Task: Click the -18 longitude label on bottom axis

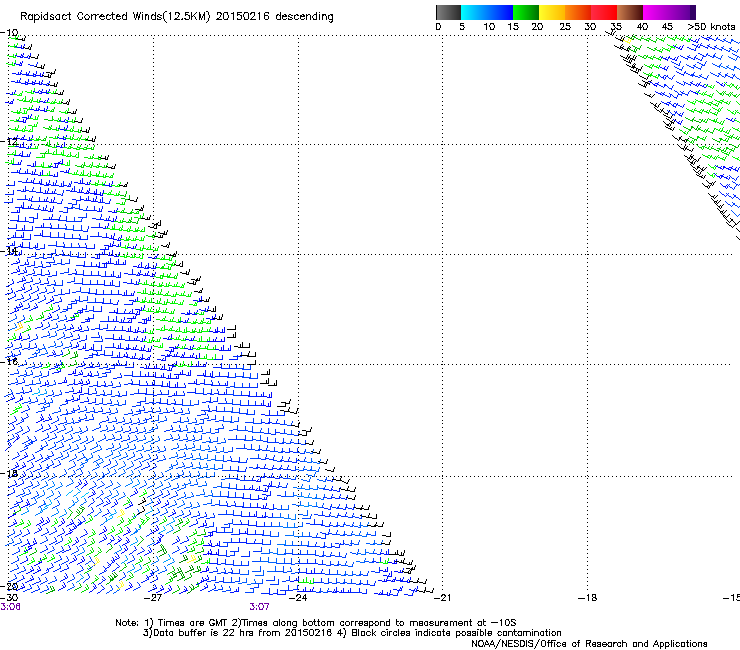Action: tap(588, 598)
